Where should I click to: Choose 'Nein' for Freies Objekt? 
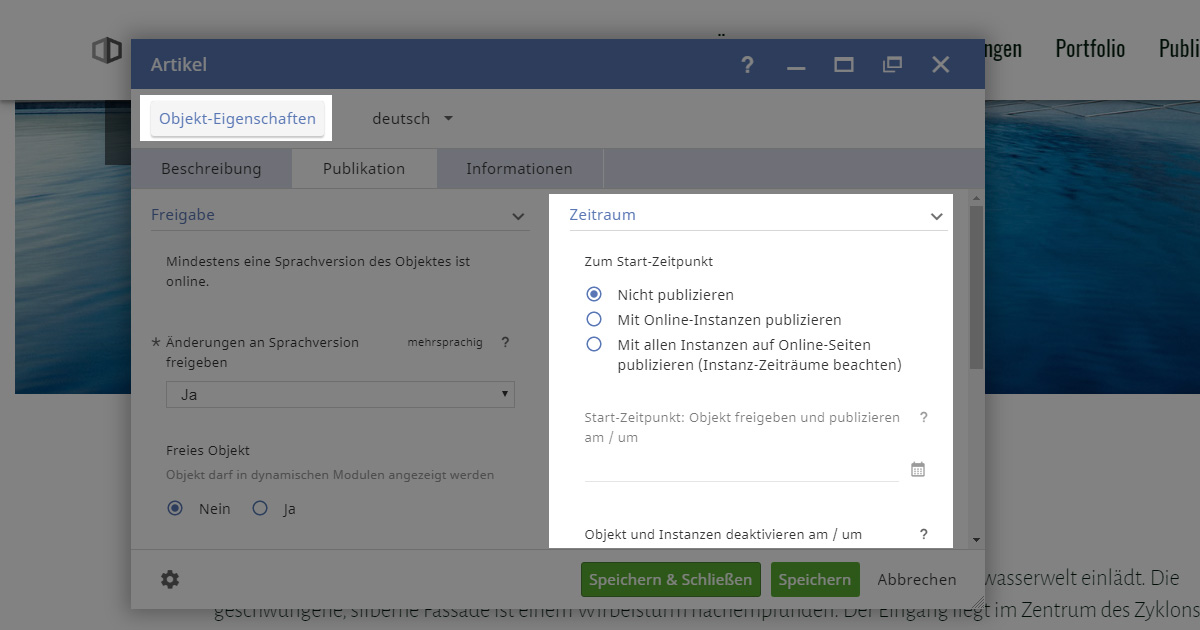click(x=175, y=508)
